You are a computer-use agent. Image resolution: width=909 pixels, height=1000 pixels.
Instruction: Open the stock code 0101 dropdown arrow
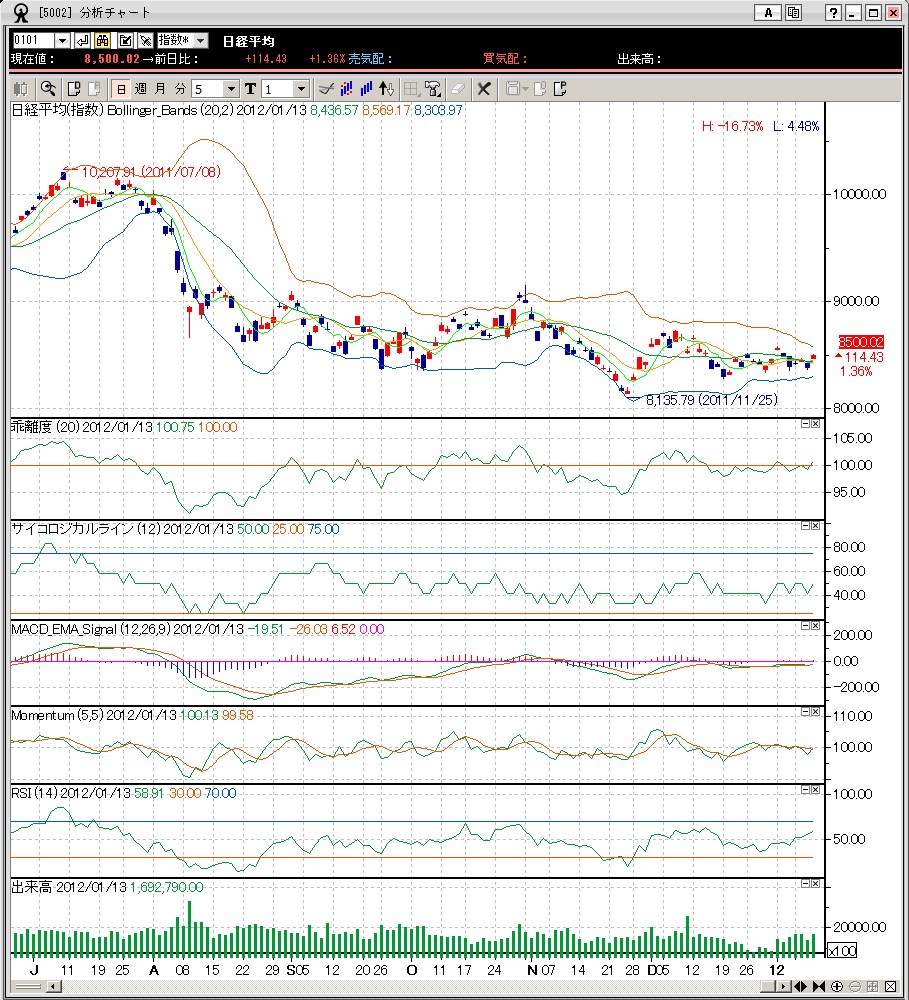tap(62, 40)
